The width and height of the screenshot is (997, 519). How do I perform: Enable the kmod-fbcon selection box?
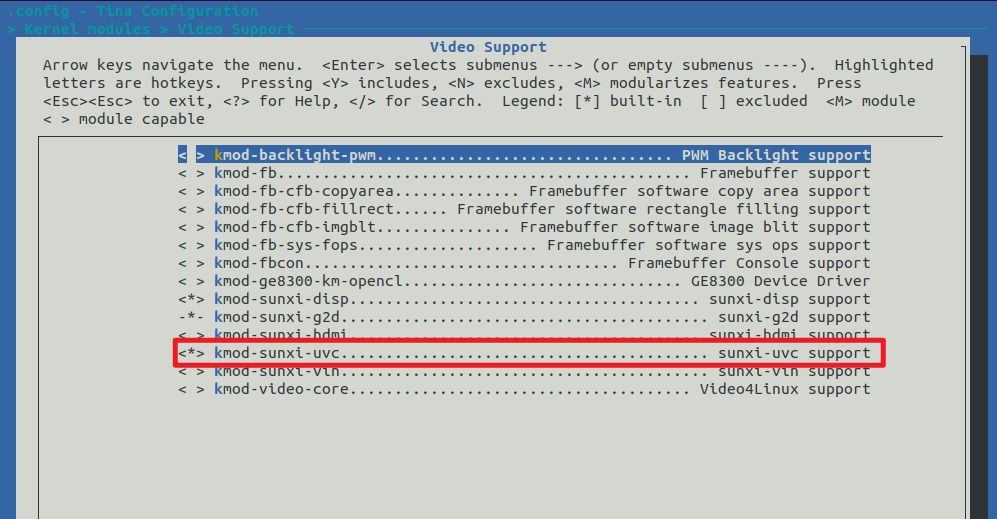[x=191, y=263]
